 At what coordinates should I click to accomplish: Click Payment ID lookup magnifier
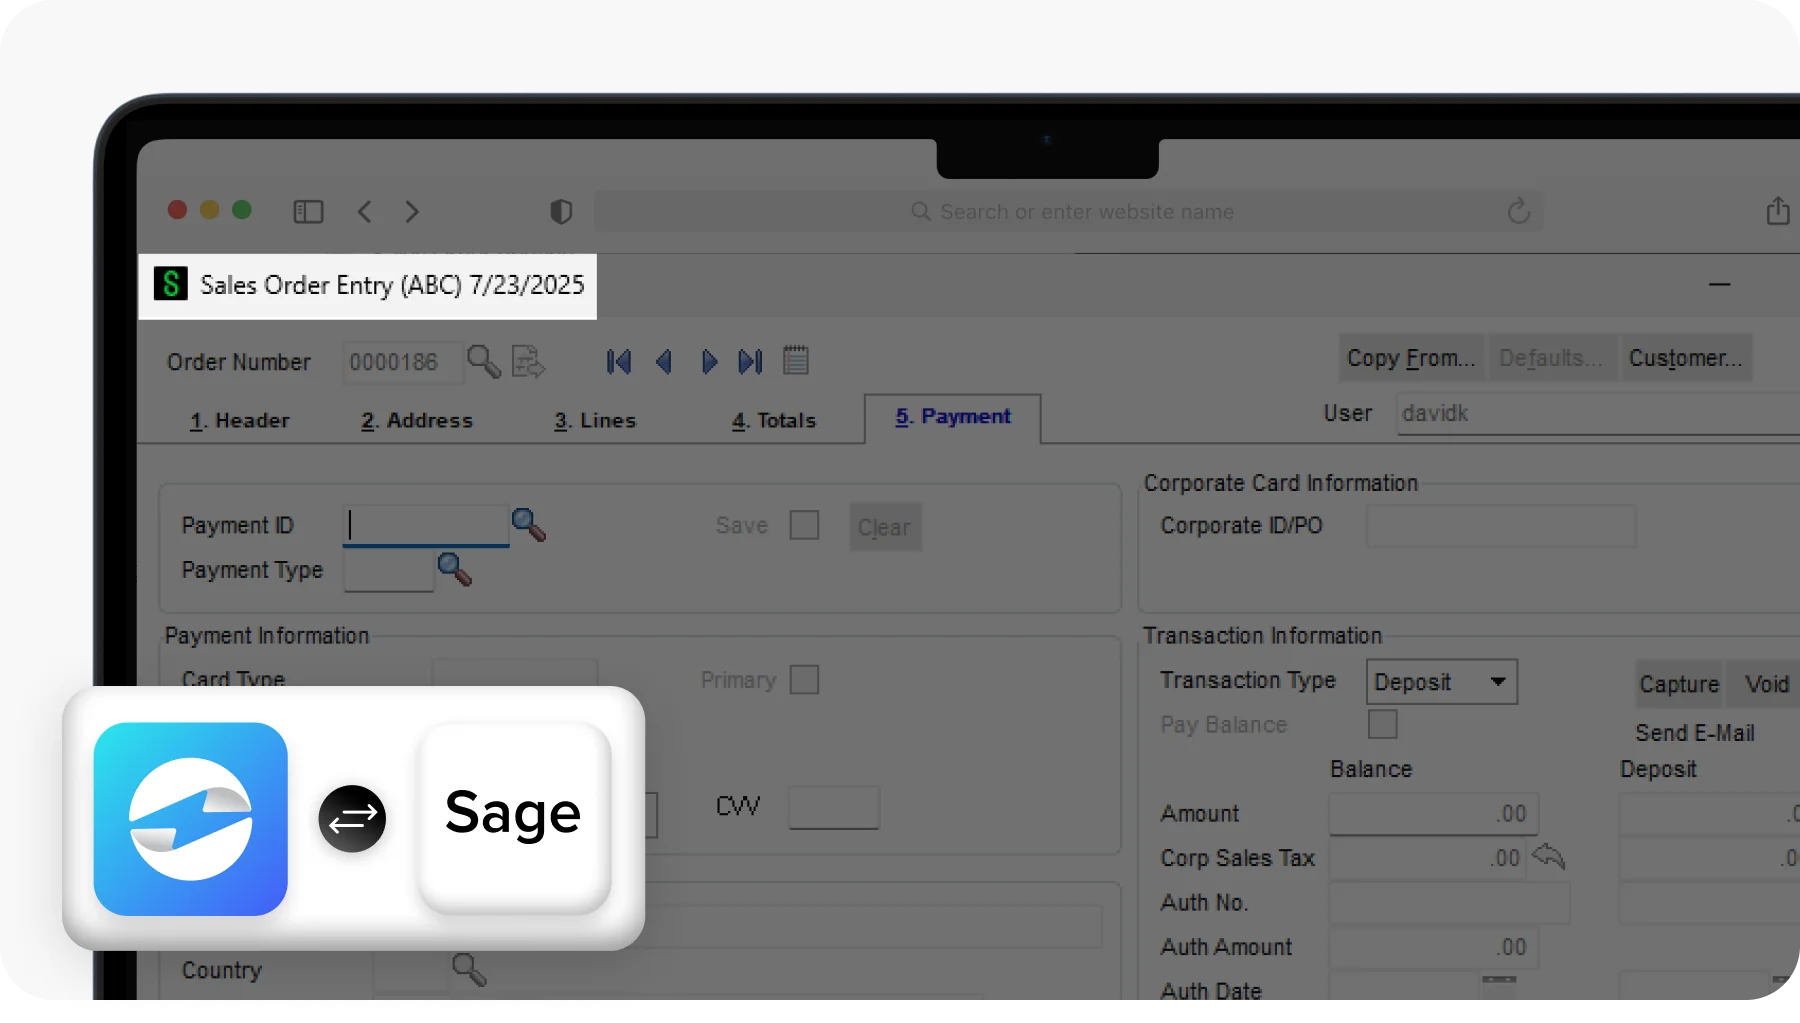point(529,524)
